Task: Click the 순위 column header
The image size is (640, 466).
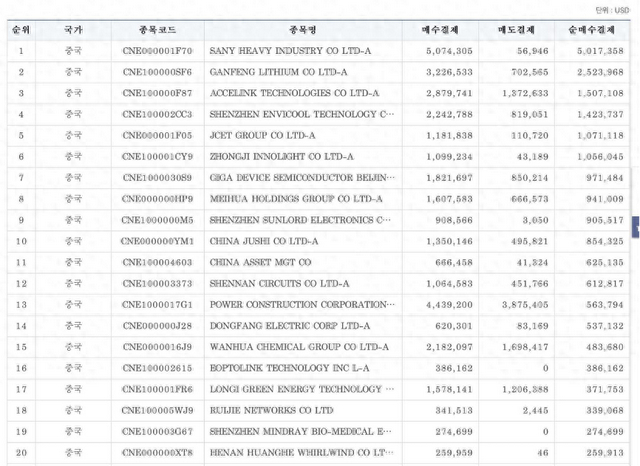Action: (21, 30)
